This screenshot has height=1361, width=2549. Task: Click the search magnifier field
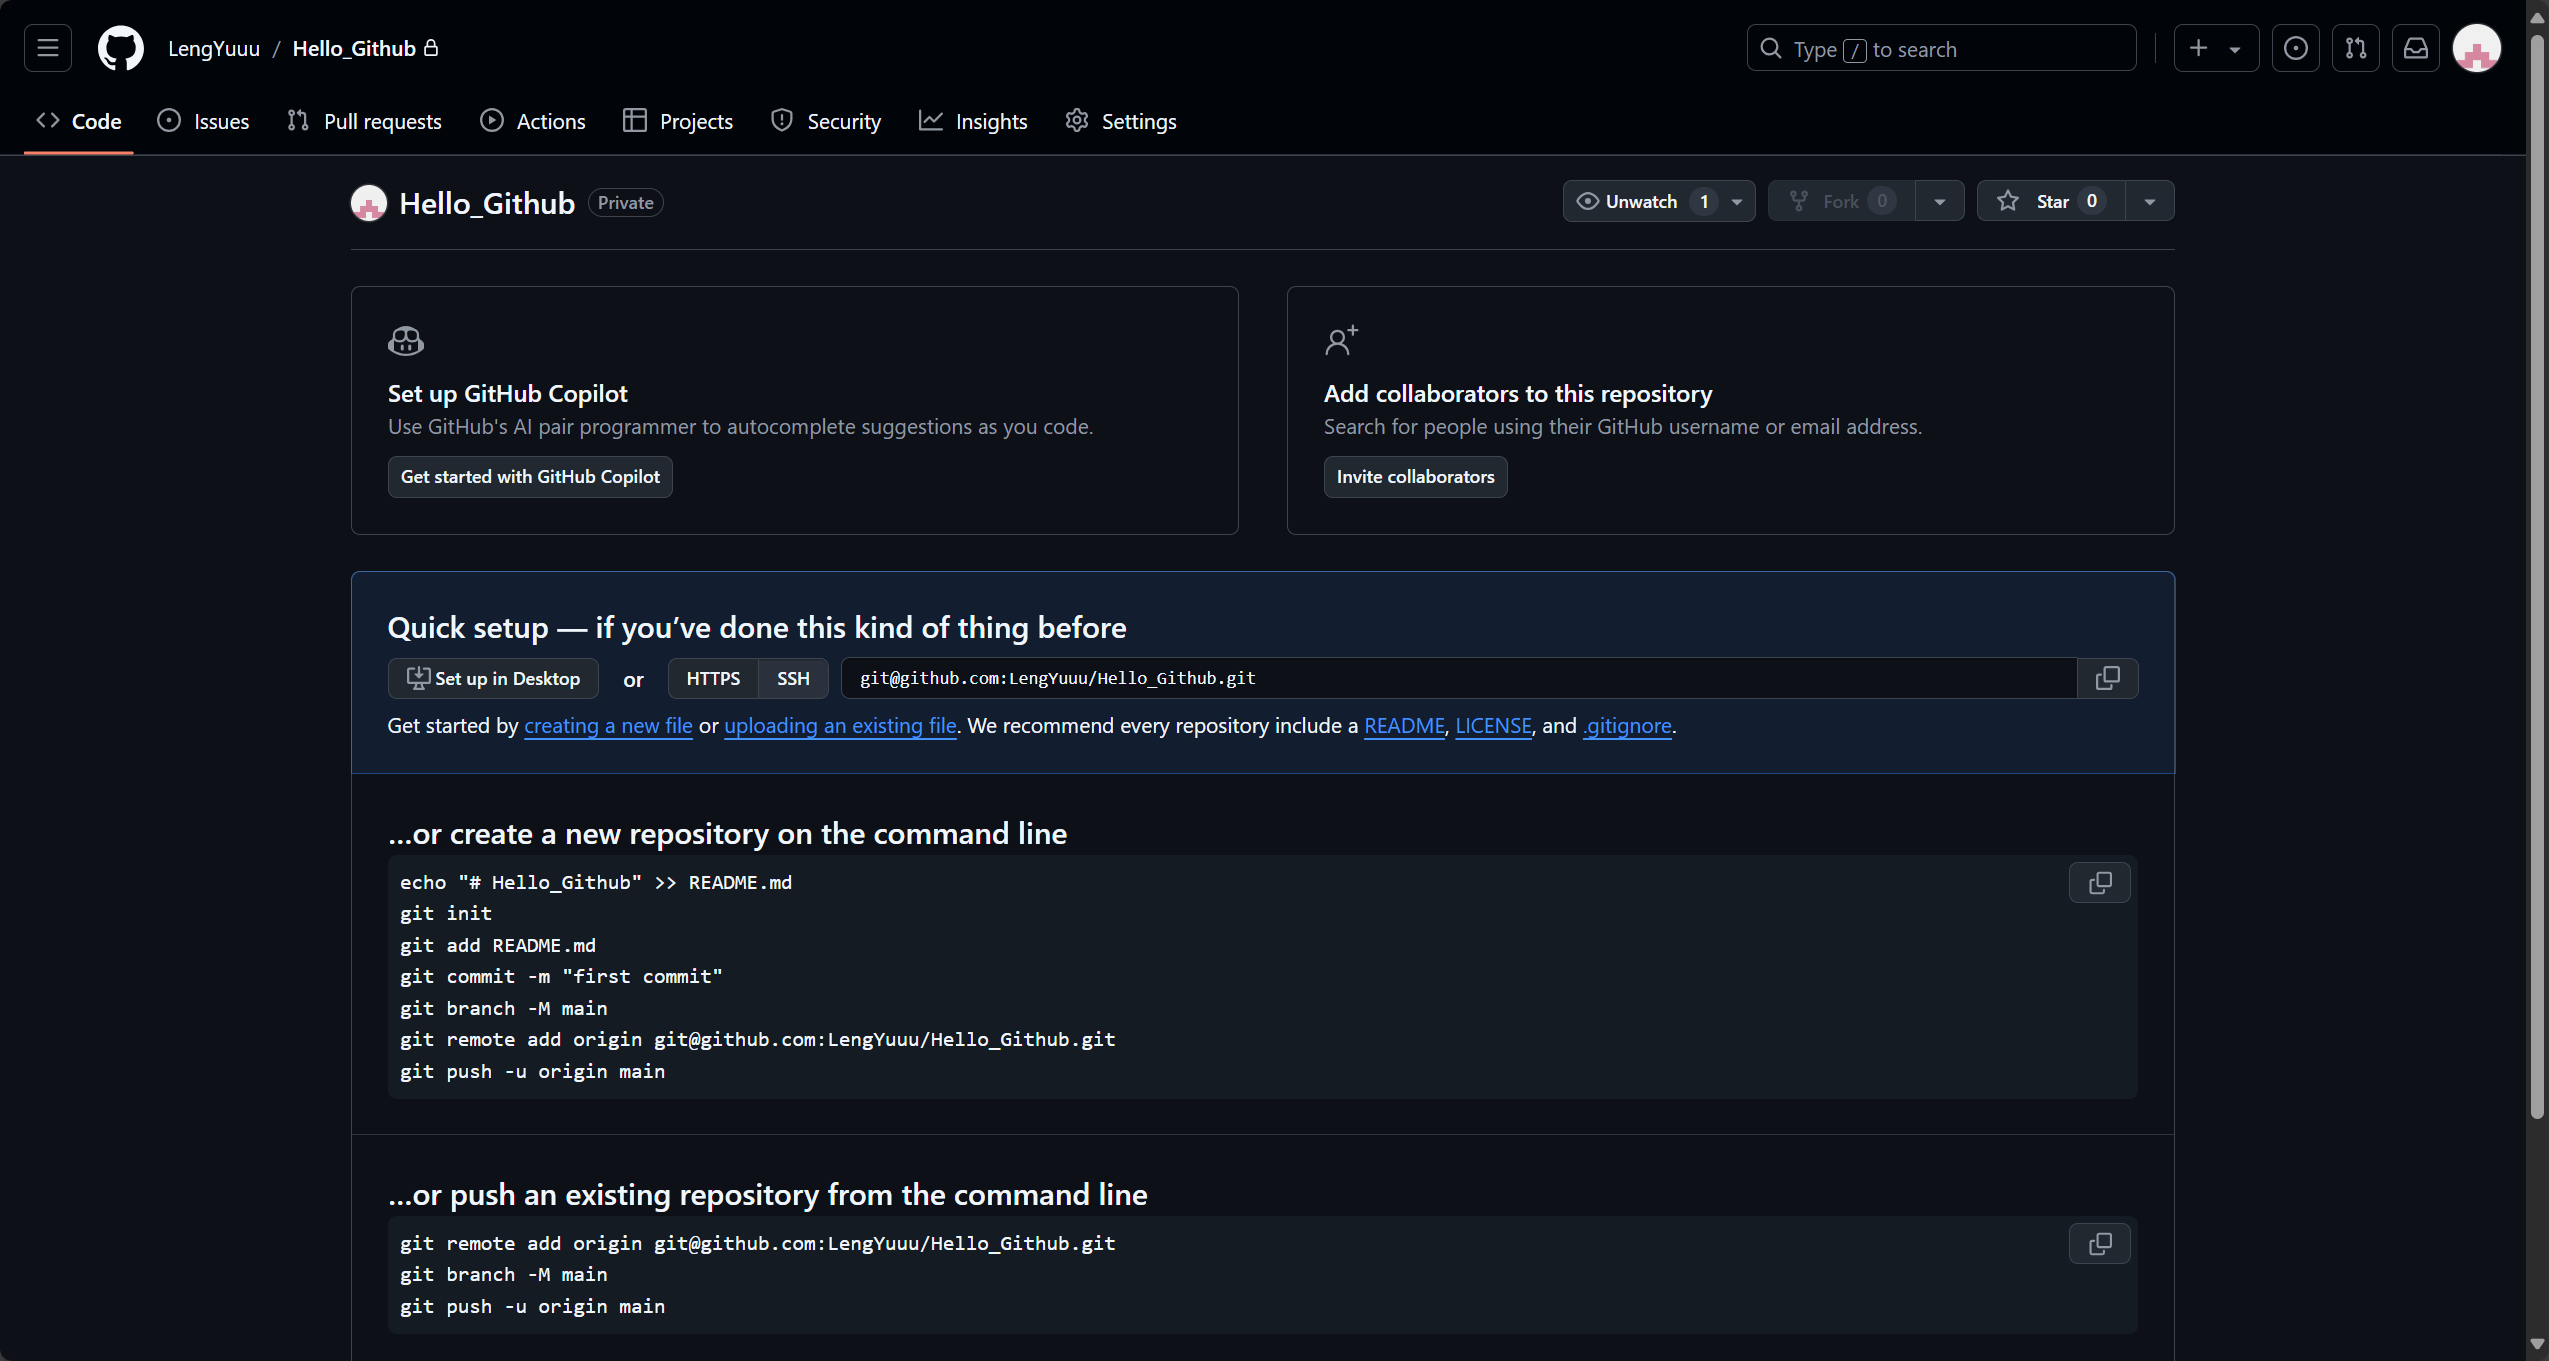[x=1941, y=48]
